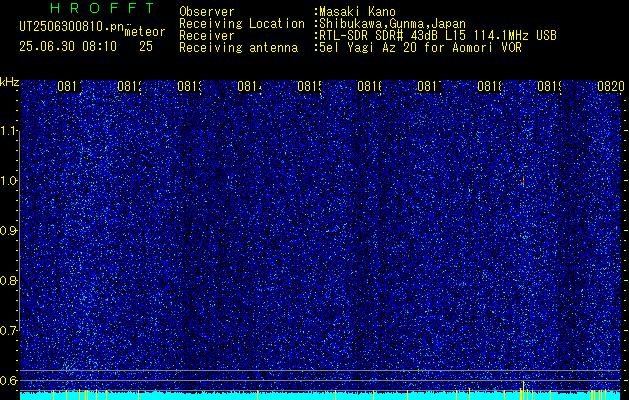Click the tallest yellow spike in the amplitude strip
The image size is (629, 400).
pos(523,390)
